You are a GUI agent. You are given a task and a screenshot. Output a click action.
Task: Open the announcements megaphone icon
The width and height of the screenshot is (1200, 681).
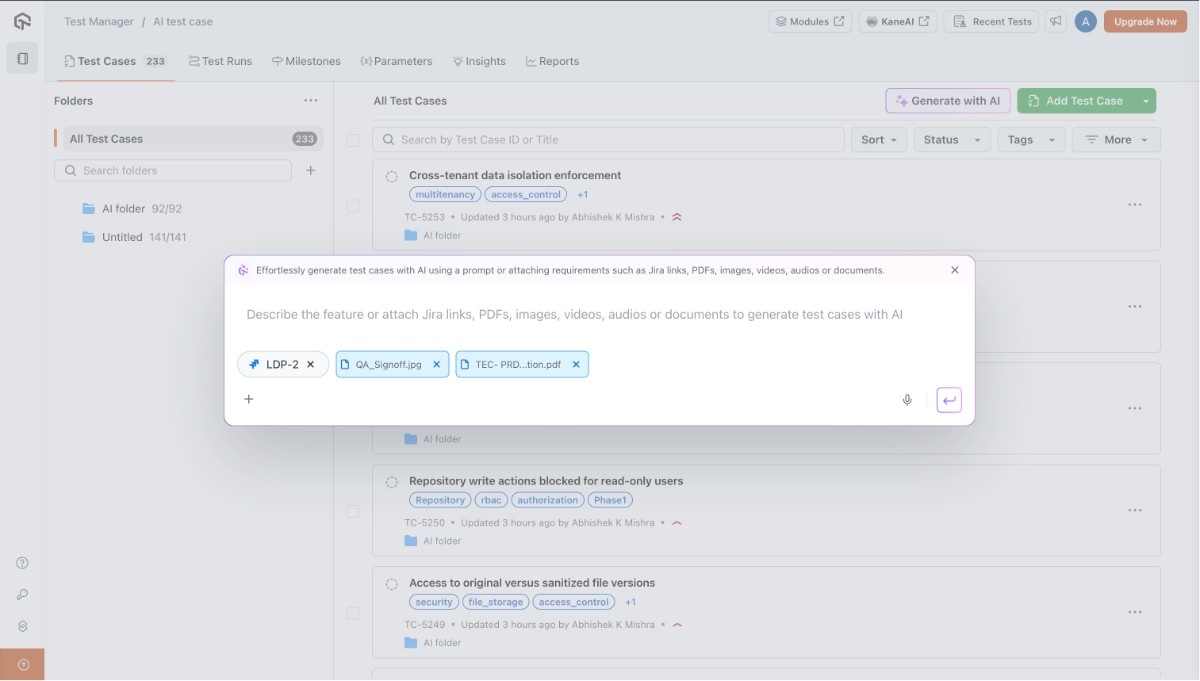tap(1056, 21)
